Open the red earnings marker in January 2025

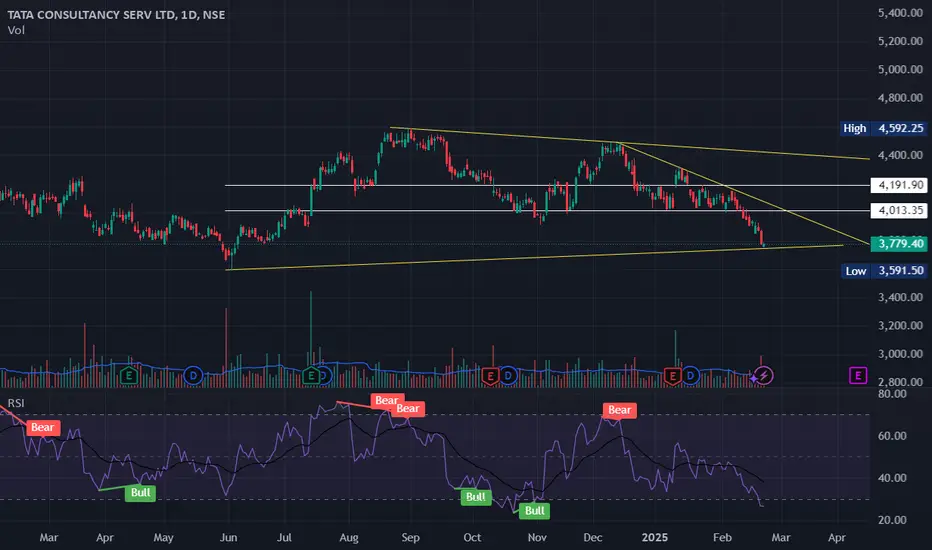point(672,376)
